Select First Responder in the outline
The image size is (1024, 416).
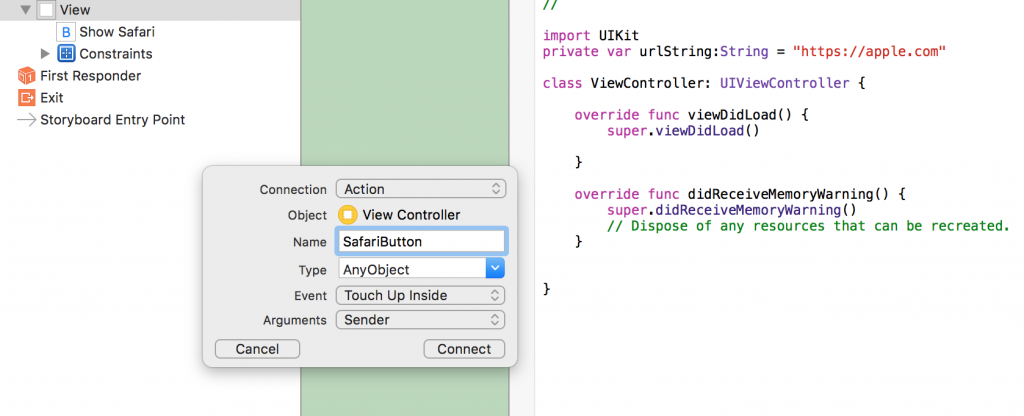[91, 76]
